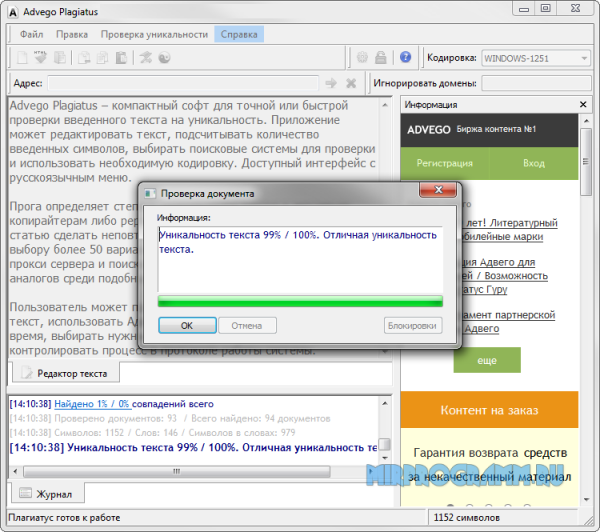Click the padlock toolbar icon
The image size is (600, 532).
pos(380,58)
